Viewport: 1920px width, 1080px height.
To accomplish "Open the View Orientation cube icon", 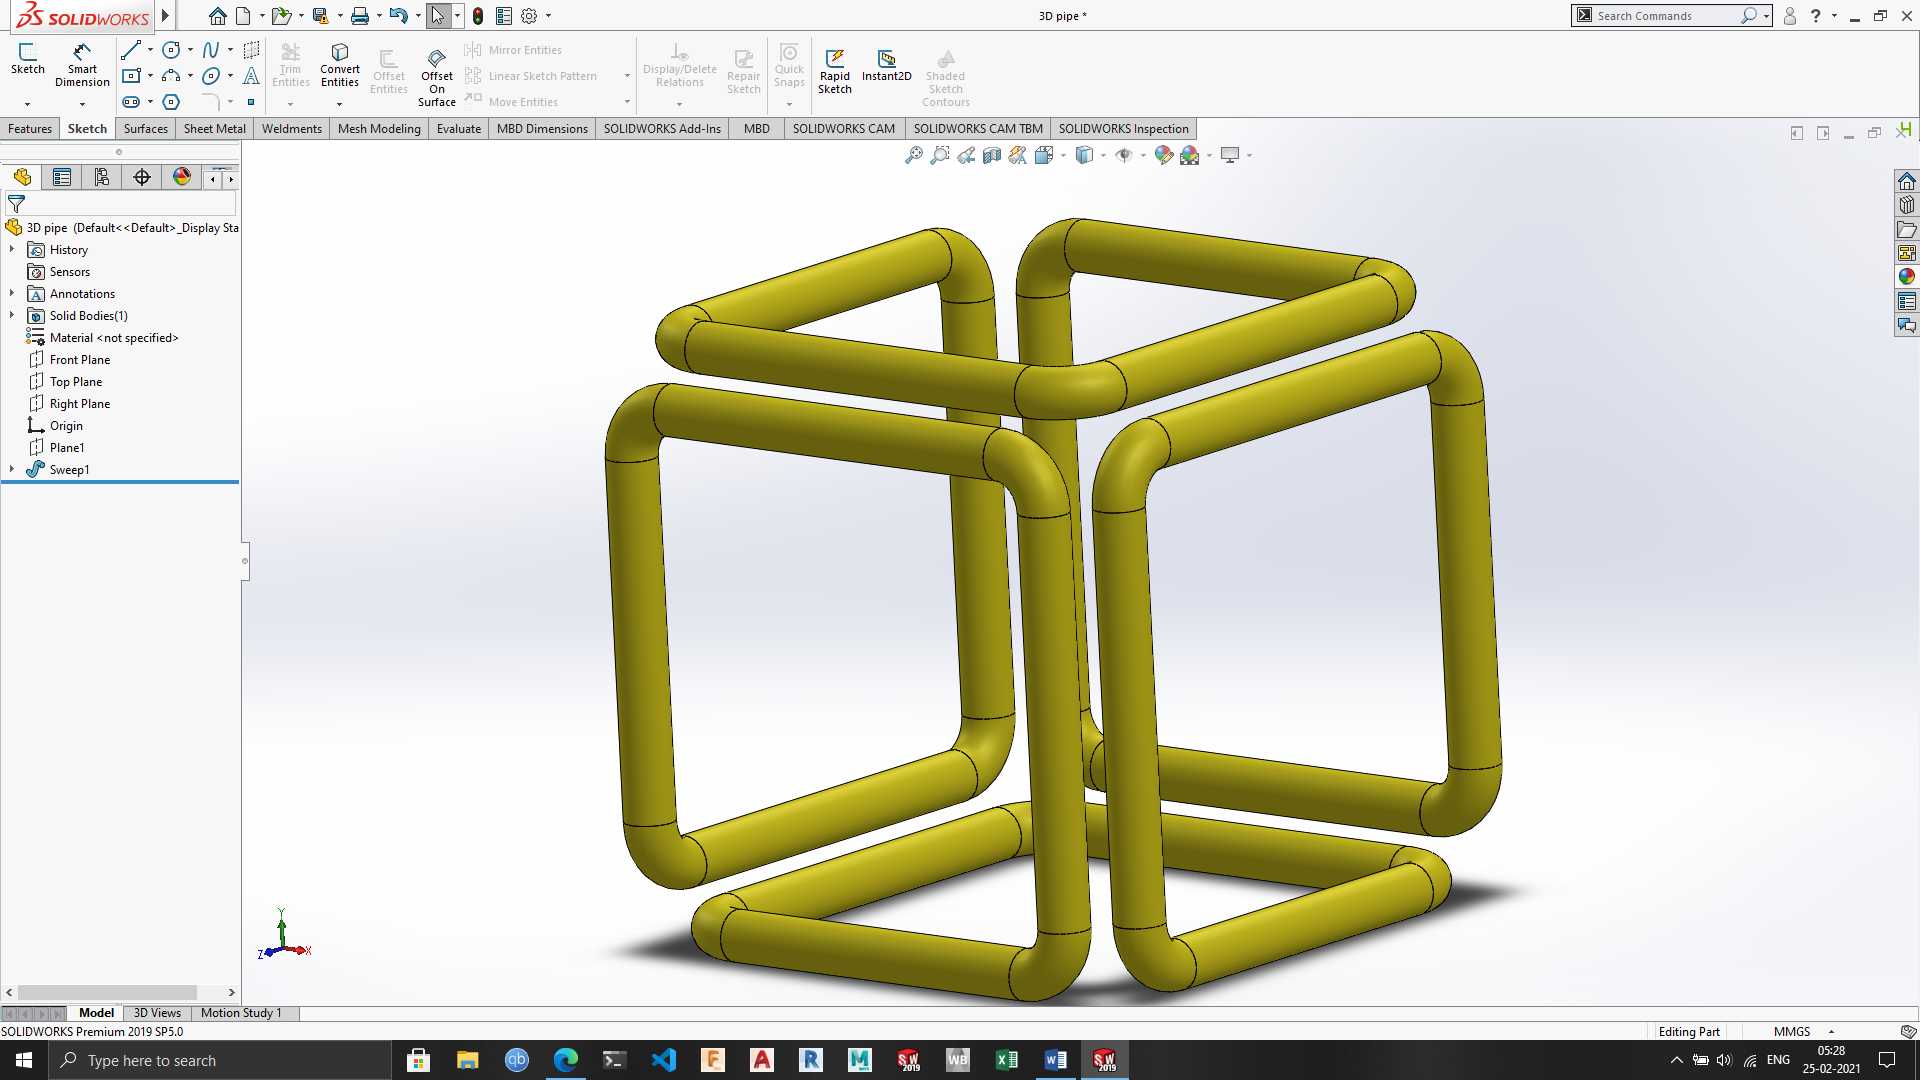I will [1043, 155].
